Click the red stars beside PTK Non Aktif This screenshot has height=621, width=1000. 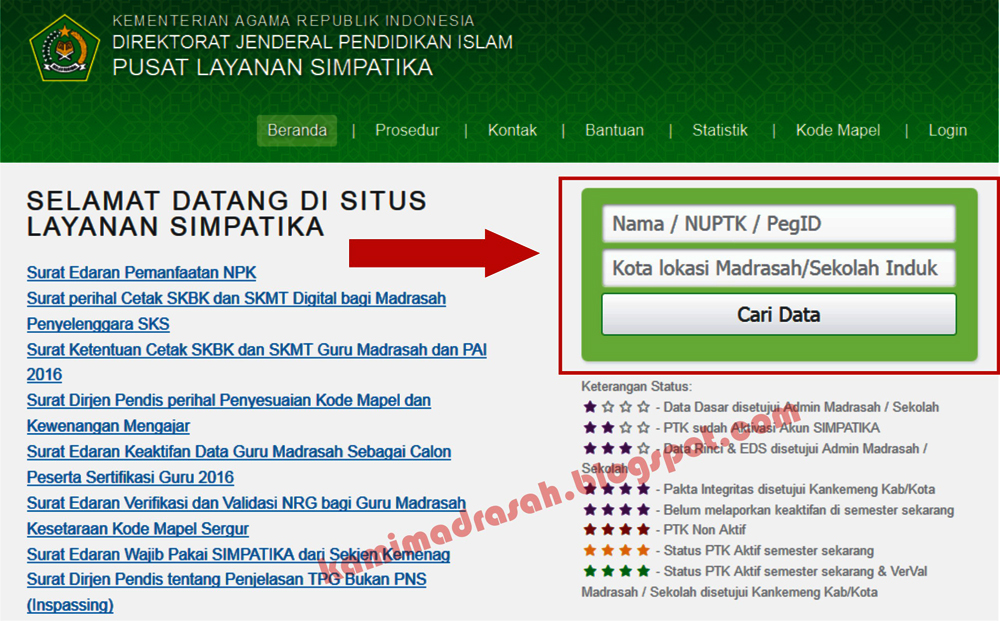coord(617,529)
